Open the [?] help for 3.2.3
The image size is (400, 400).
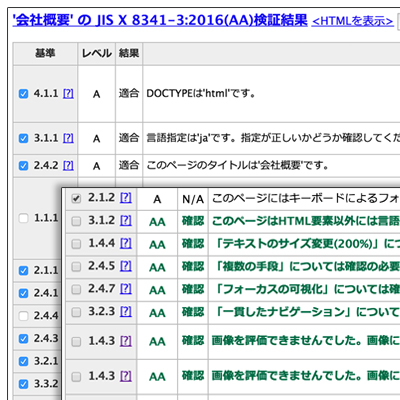click(x=126, y=311)
